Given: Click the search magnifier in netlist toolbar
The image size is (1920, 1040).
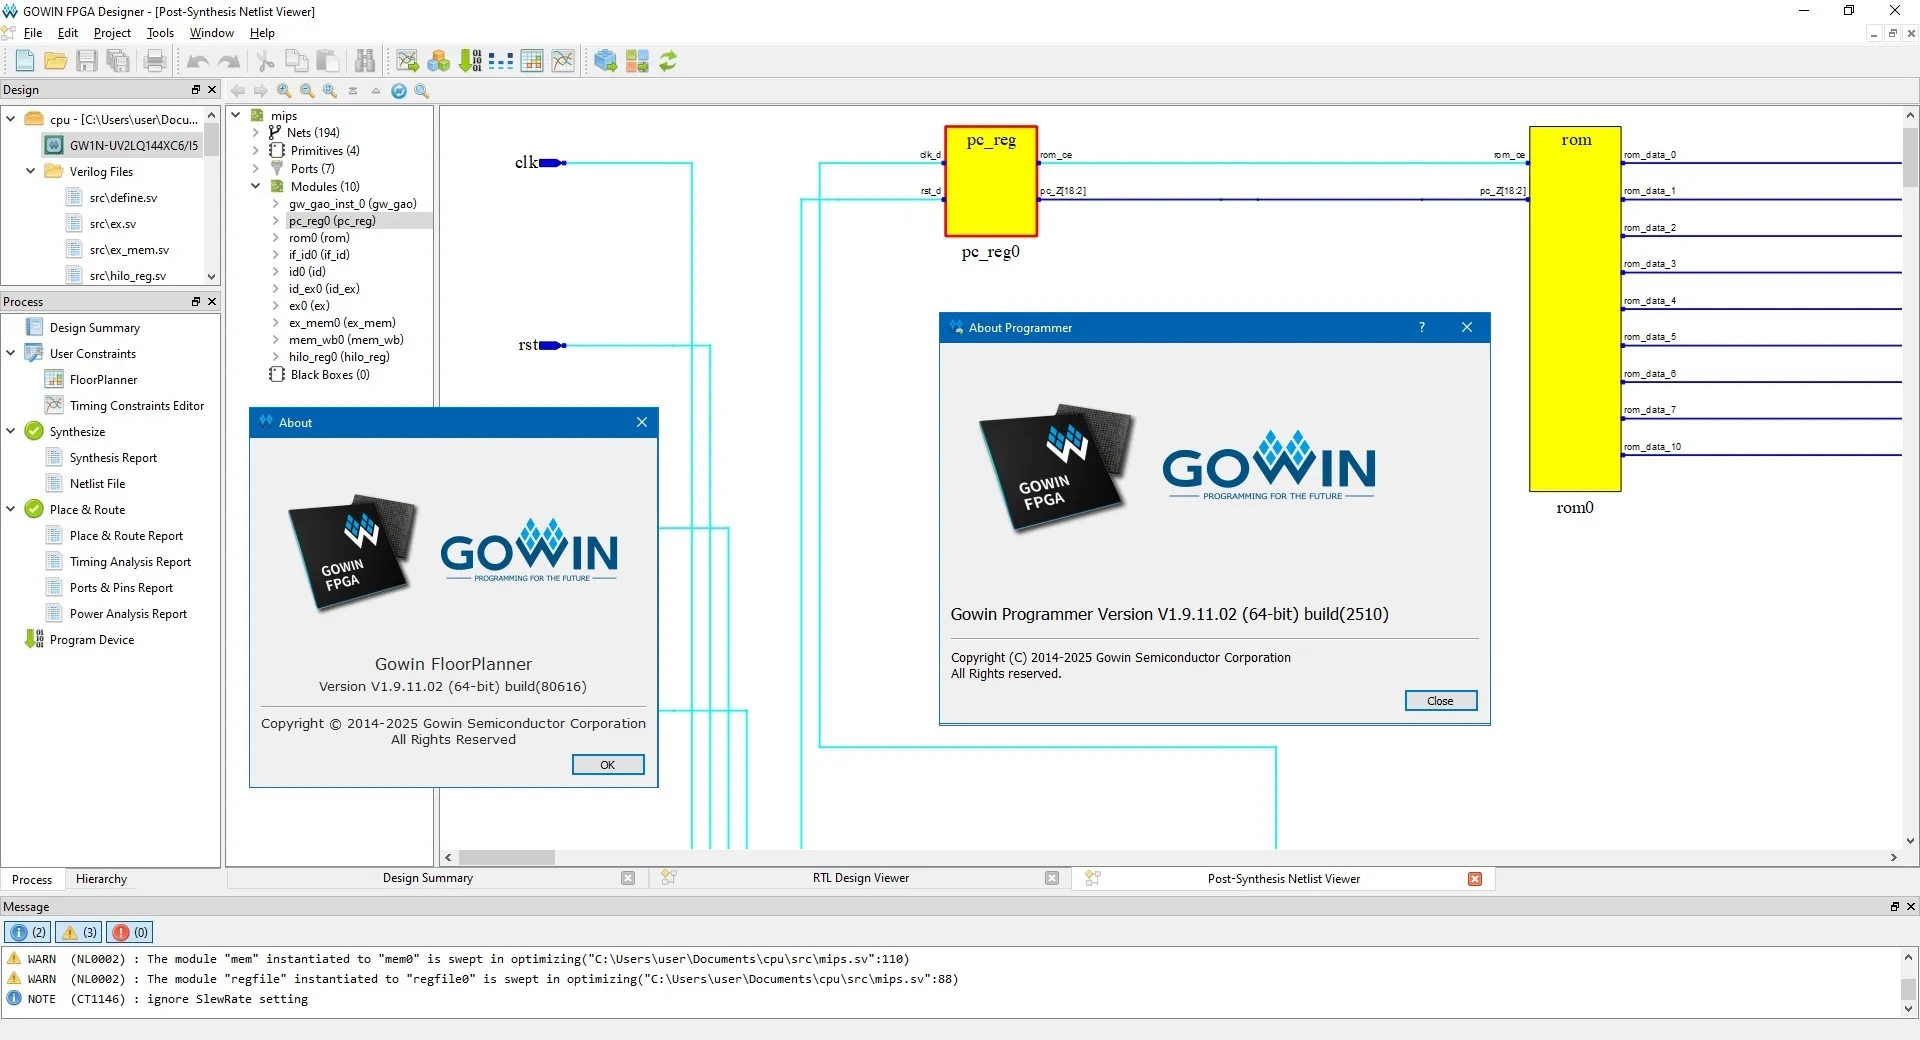Looking at the screenshot, I should [422, 91].
